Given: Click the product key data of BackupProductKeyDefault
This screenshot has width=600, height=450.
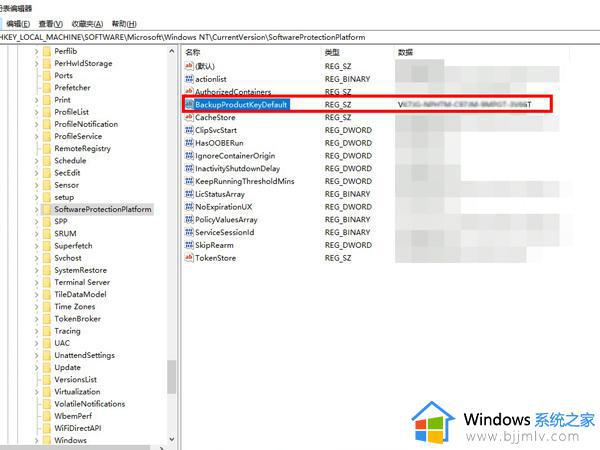Looking at the screenshot, I should pyautogui.click(x=465, y=104).
